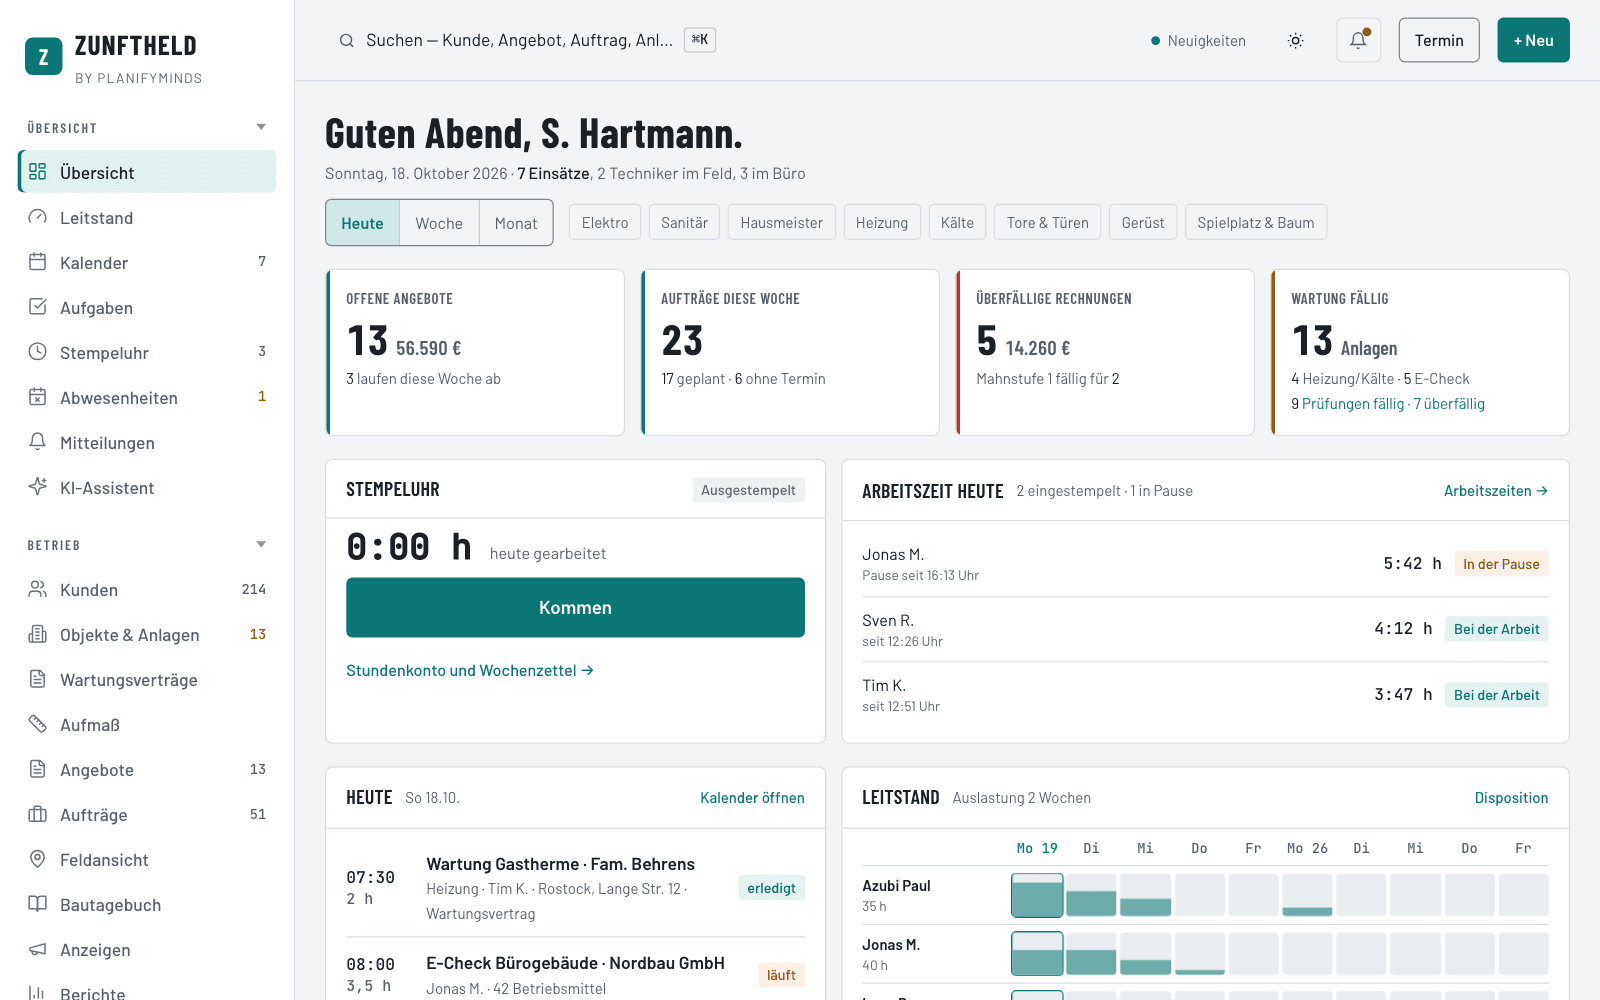Toggle the Heizung filter chip

click(882, 223)
